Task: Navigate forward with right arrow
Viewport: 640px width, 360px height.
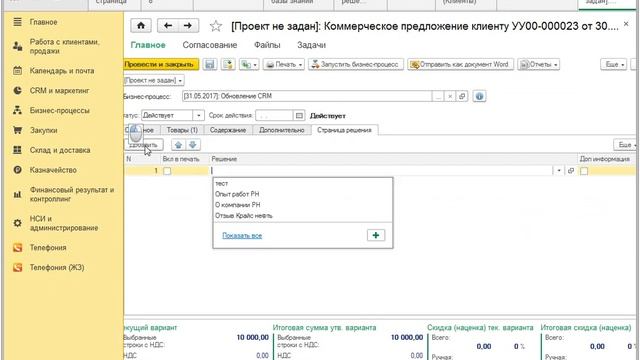Action: coord(188,26)
